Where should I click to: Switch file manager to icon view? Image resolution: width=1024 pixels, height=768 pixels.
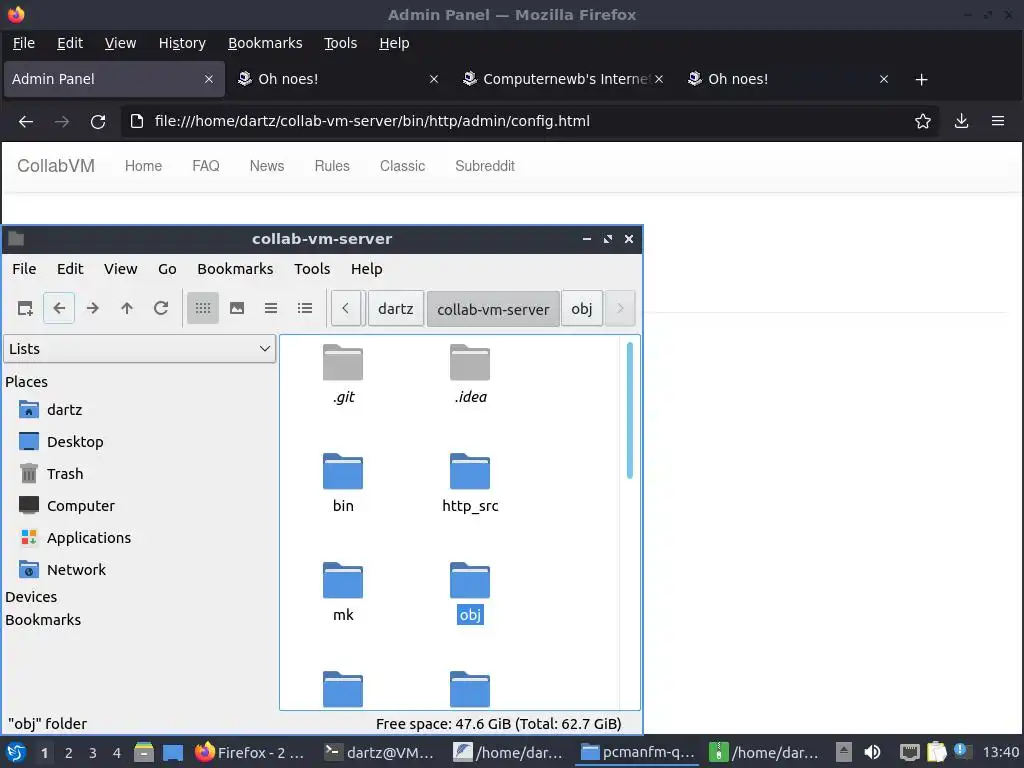point(202,308)
